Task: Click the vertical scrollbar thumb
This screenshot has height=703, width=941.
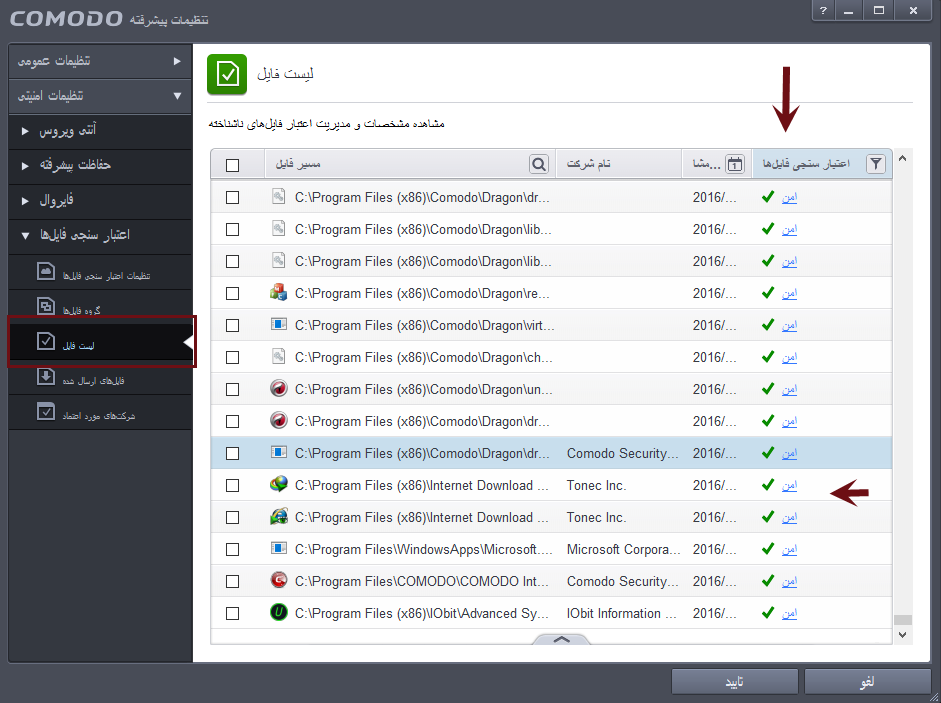Action: coord(903,620)
